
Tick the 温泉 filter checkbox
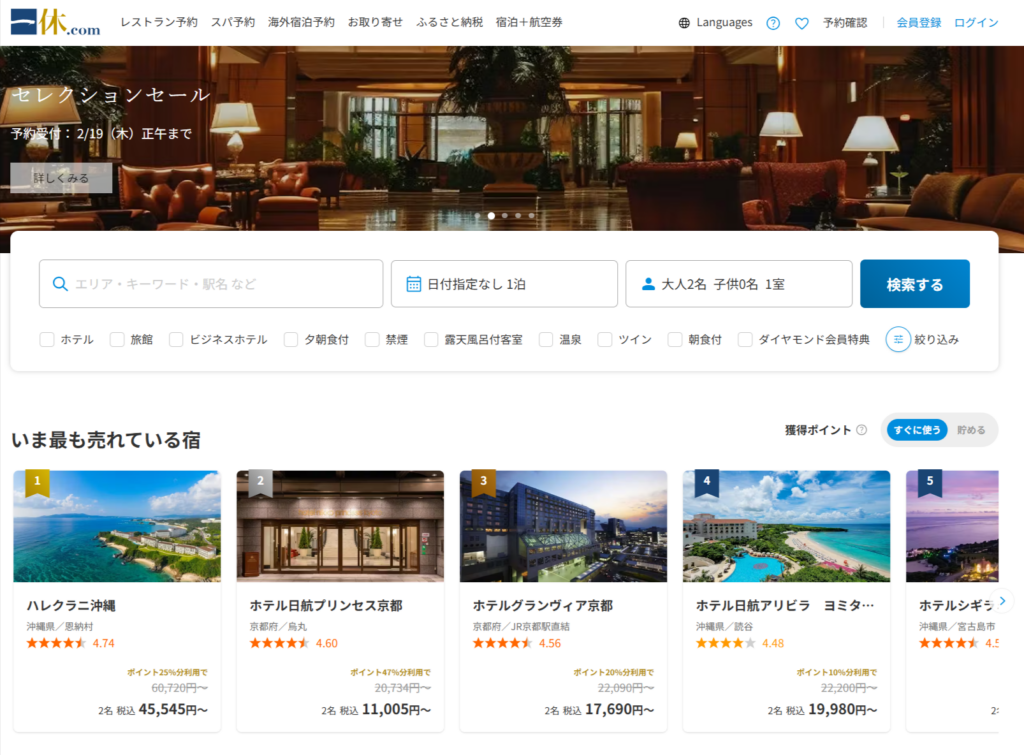coord(546,340)
